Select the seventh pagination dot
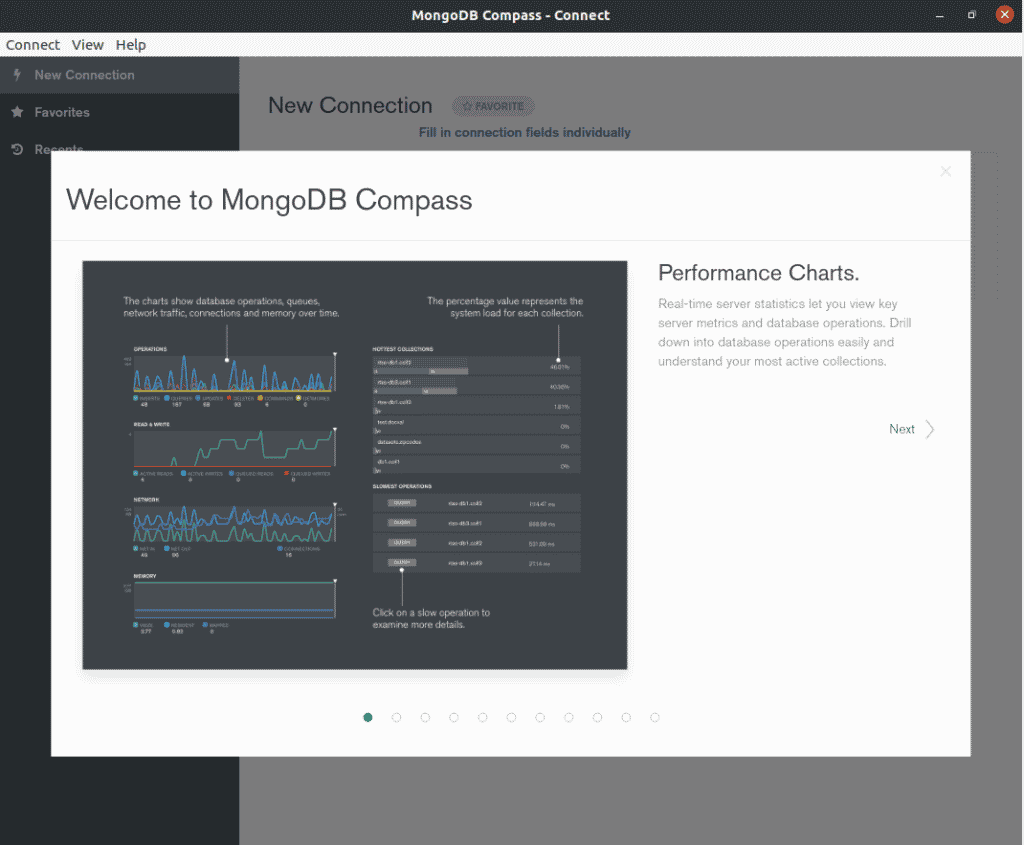 click(540, 717)
